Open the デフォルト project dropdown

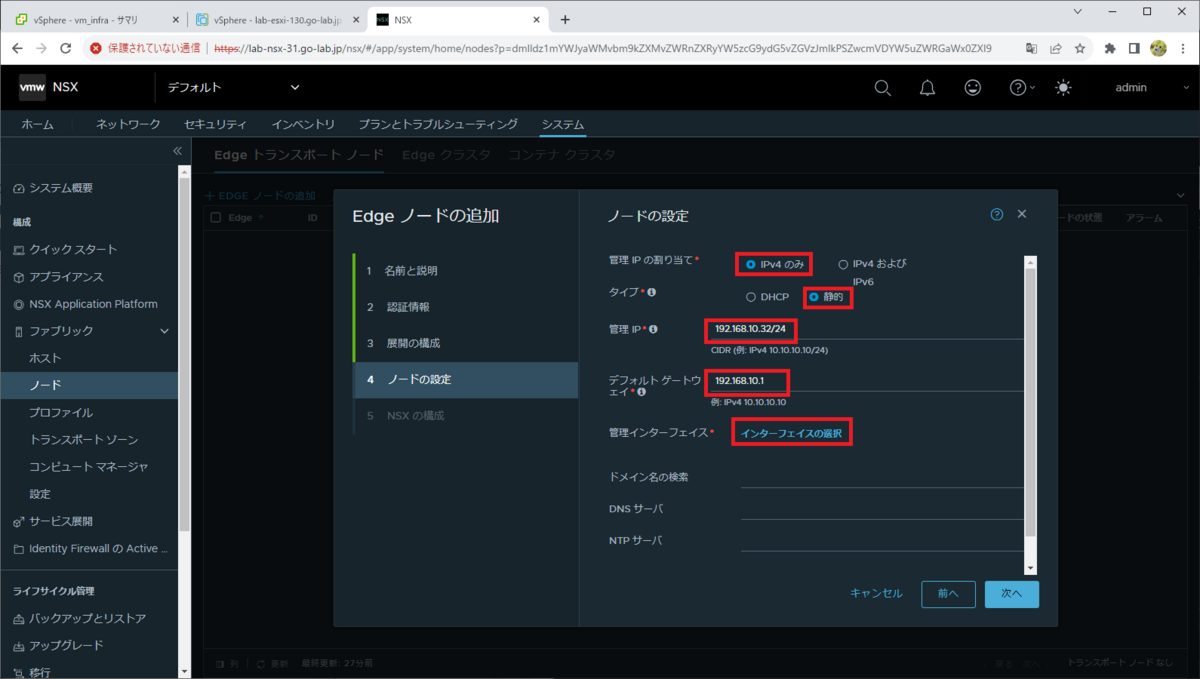234,88
